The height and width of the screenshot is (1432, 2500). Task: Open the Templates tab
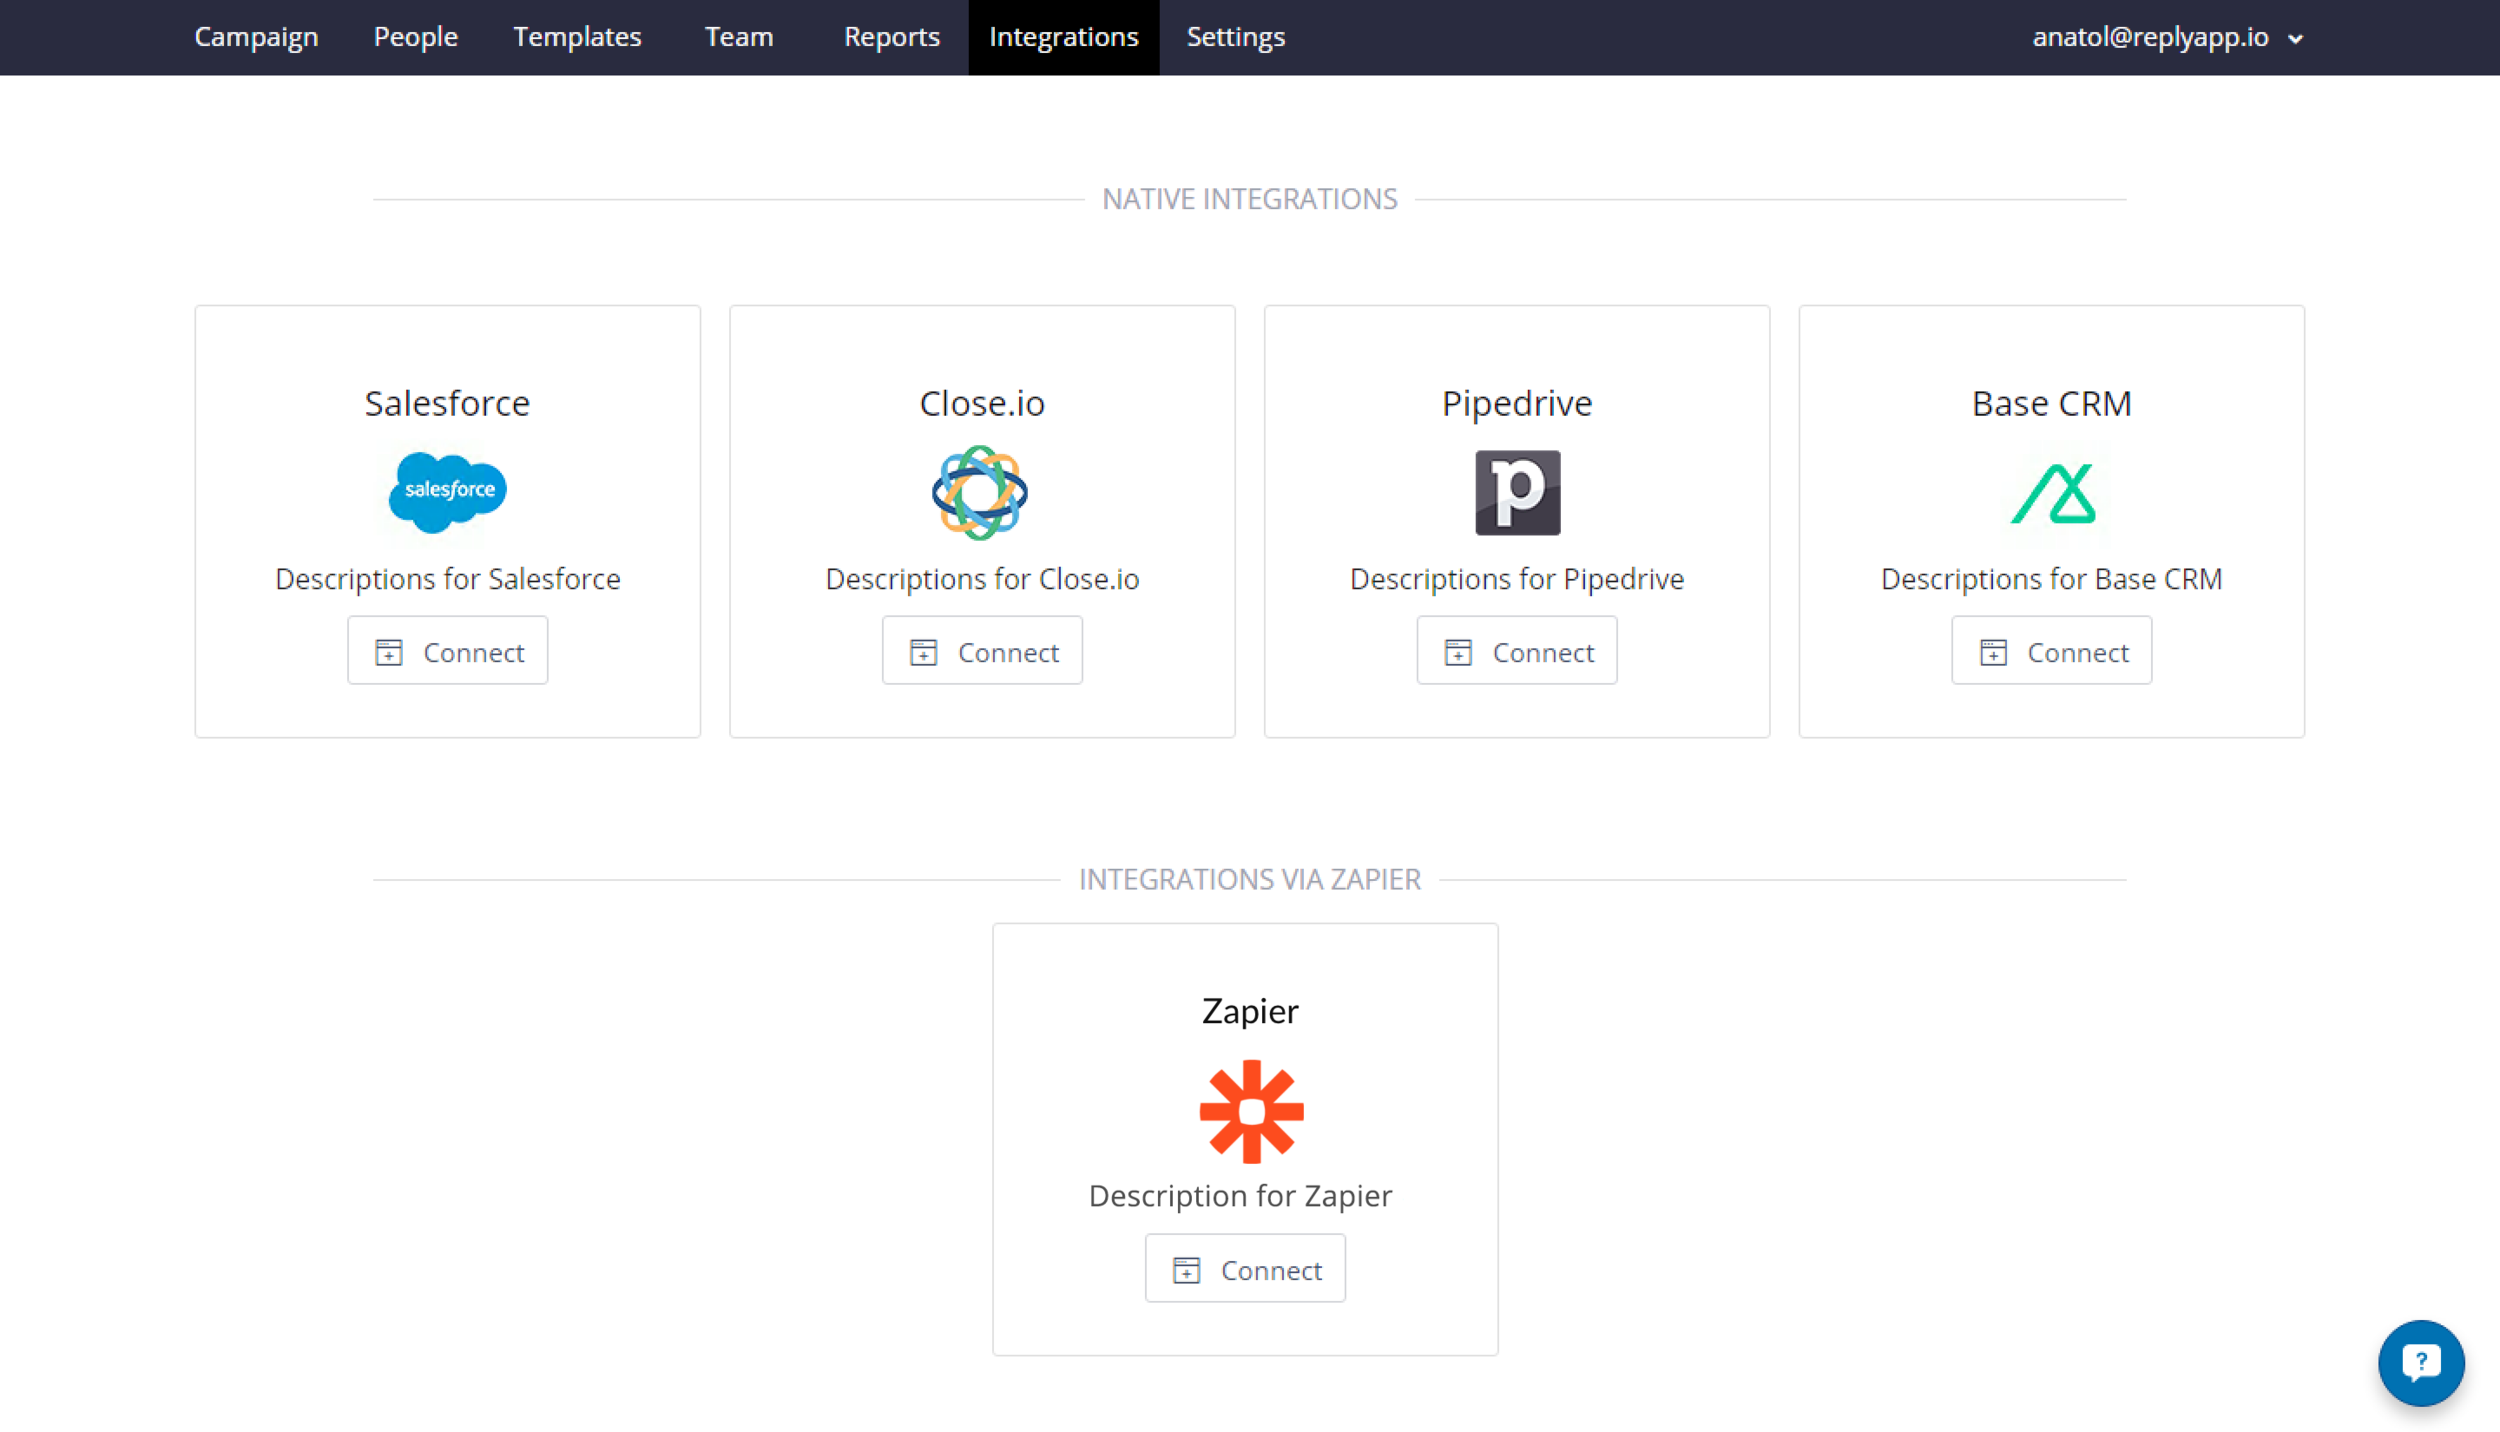[577, 37]
